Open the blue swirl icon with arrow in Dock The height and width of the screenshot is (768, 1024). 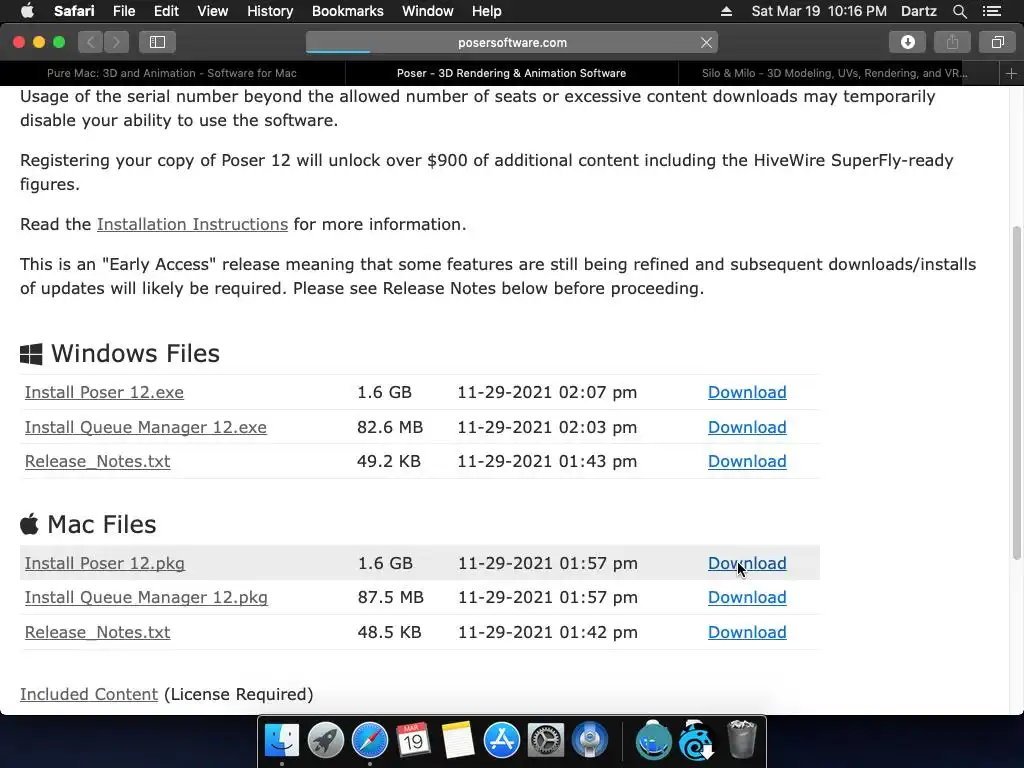point(697,741)
